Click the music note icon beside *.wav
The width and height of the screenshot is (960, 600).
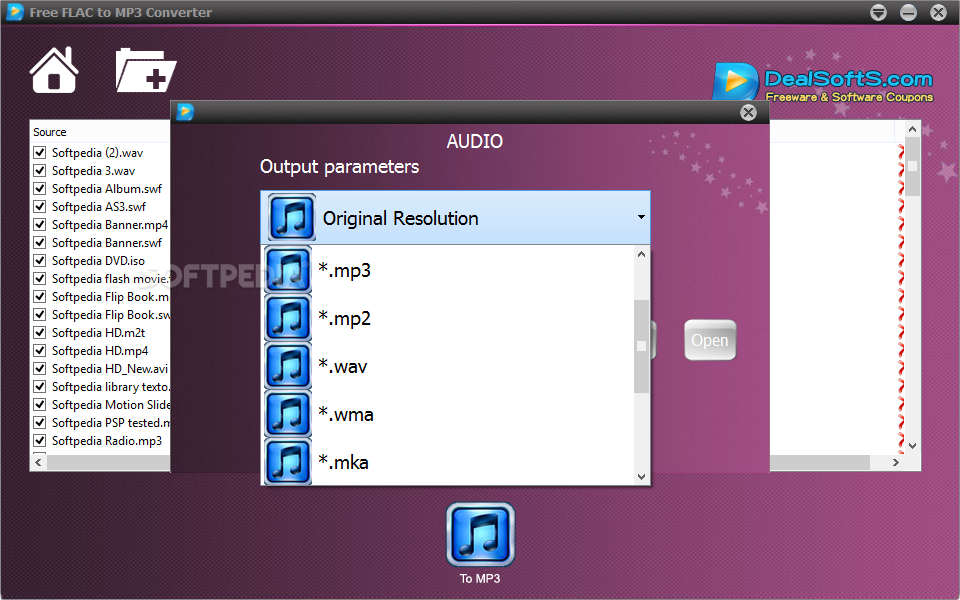288,366
